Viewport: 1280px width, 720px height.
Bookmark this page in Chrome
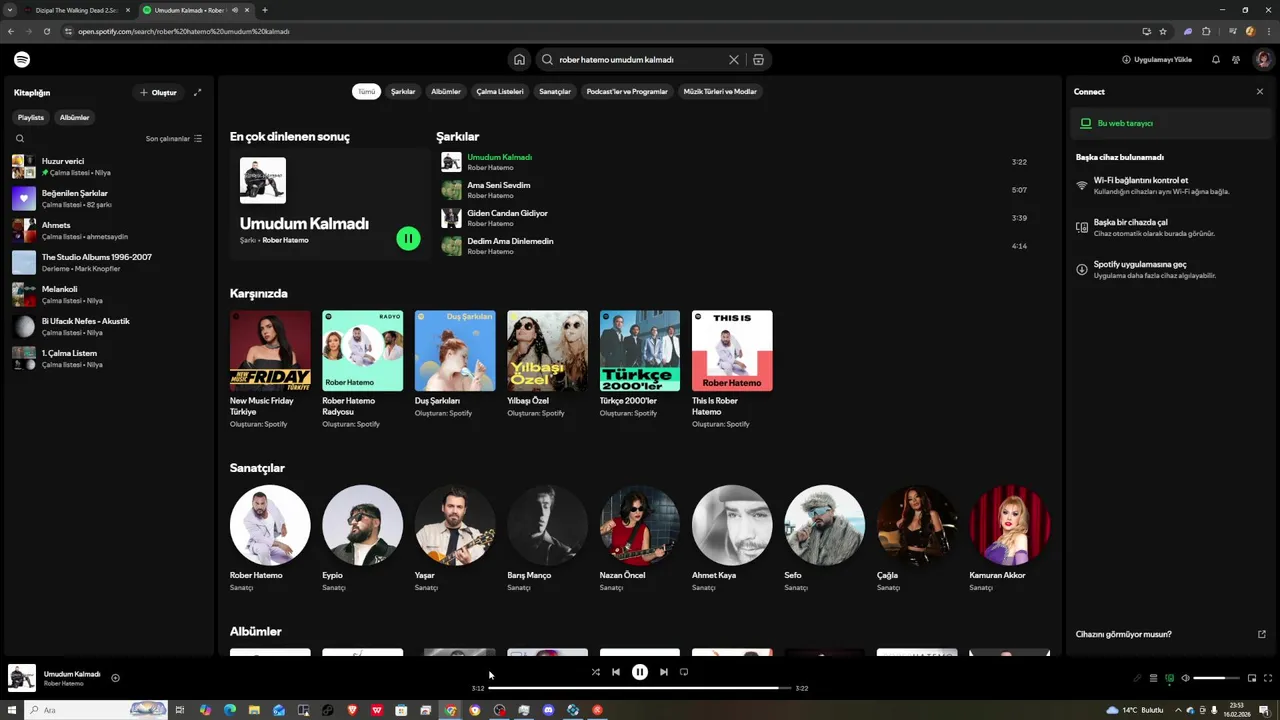click(x=1163, y=31)
